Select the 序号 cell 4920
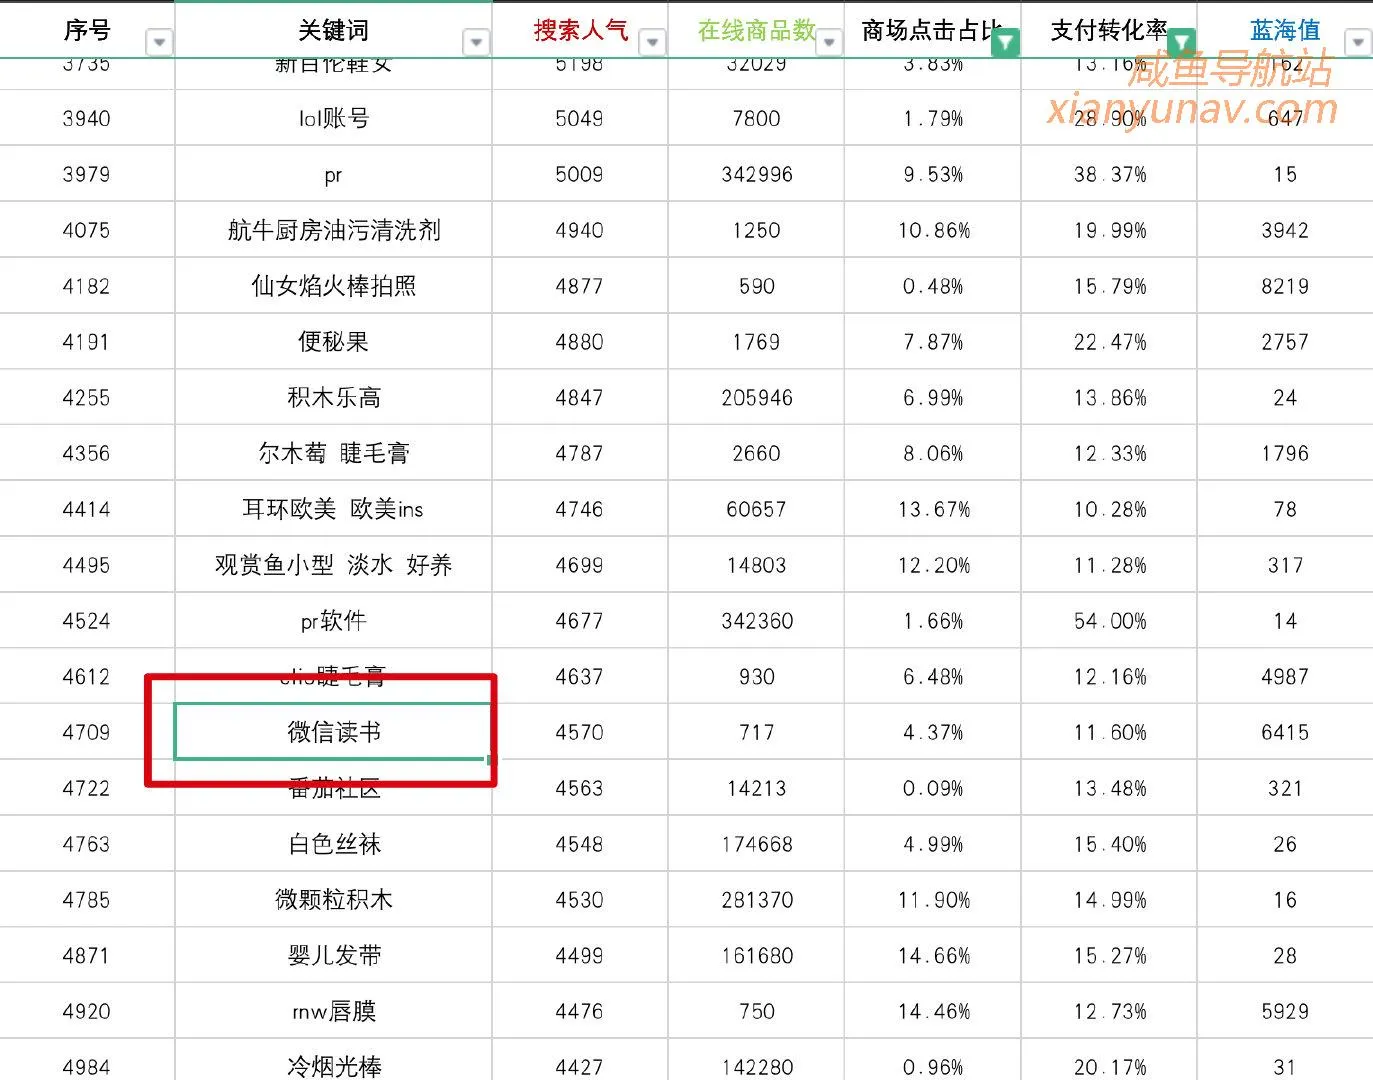This screenshot has height=1080, width=1373. pos(87,1011)
